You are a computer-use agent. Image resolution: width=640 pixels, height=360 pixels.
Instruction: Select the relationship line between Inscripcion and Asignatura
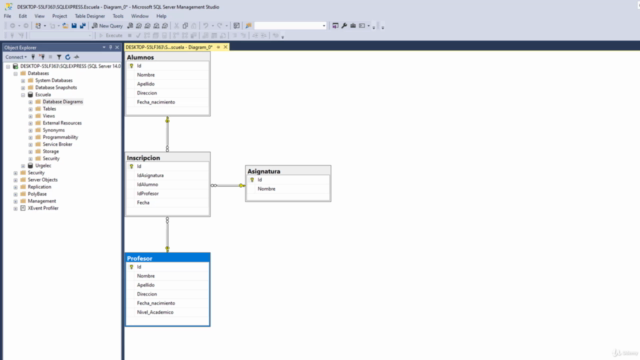point(228,185)
